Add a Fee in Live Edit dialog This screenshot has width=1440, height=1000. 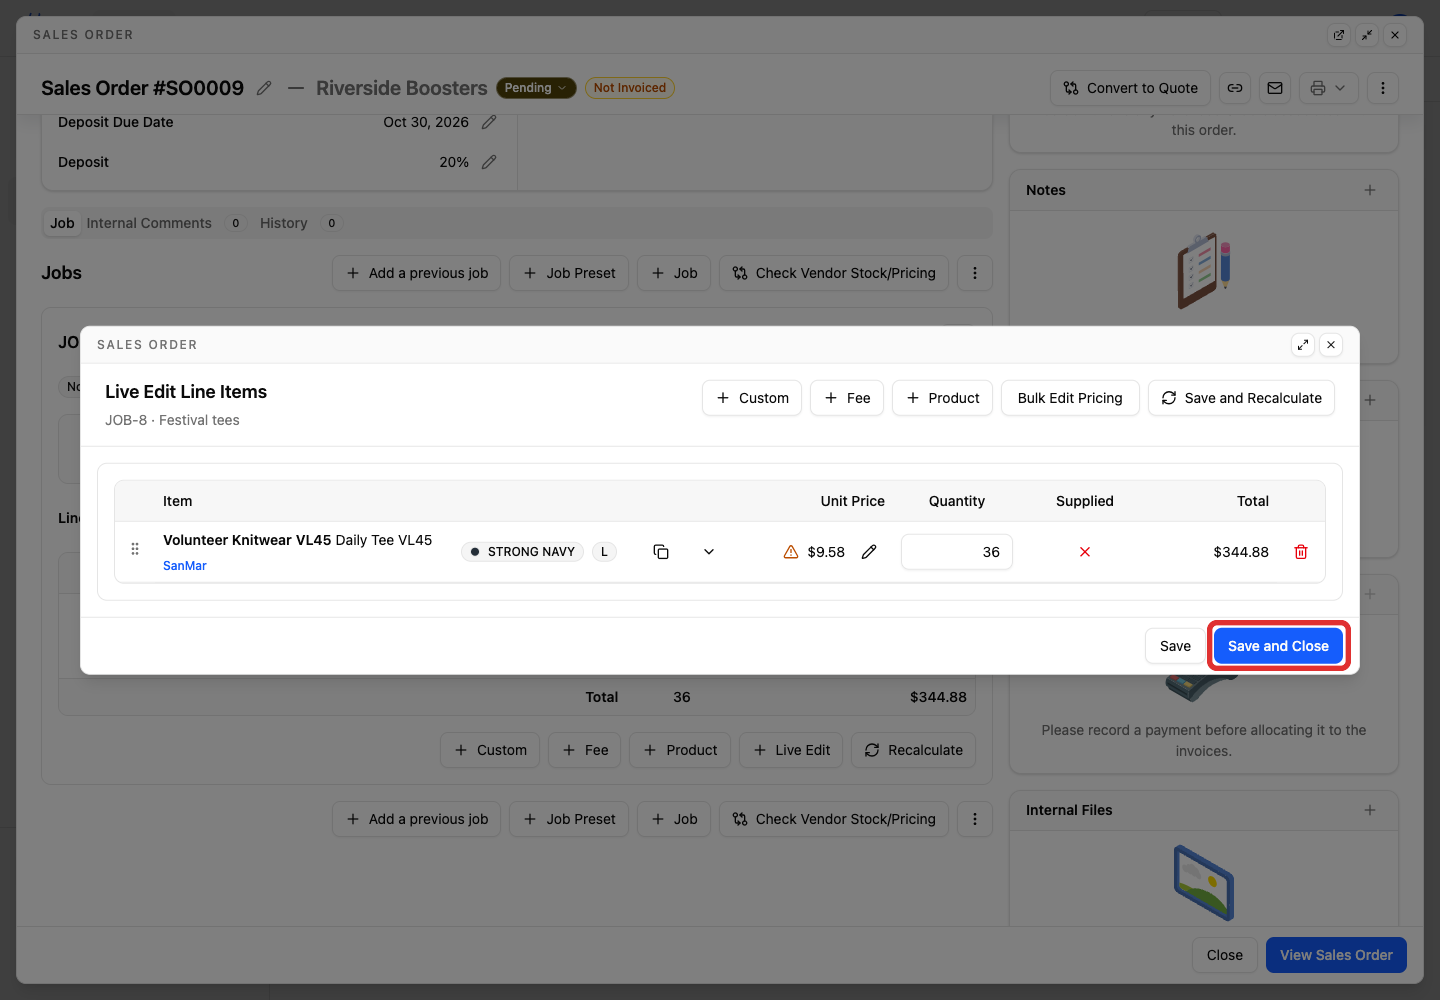click(847, 398)
